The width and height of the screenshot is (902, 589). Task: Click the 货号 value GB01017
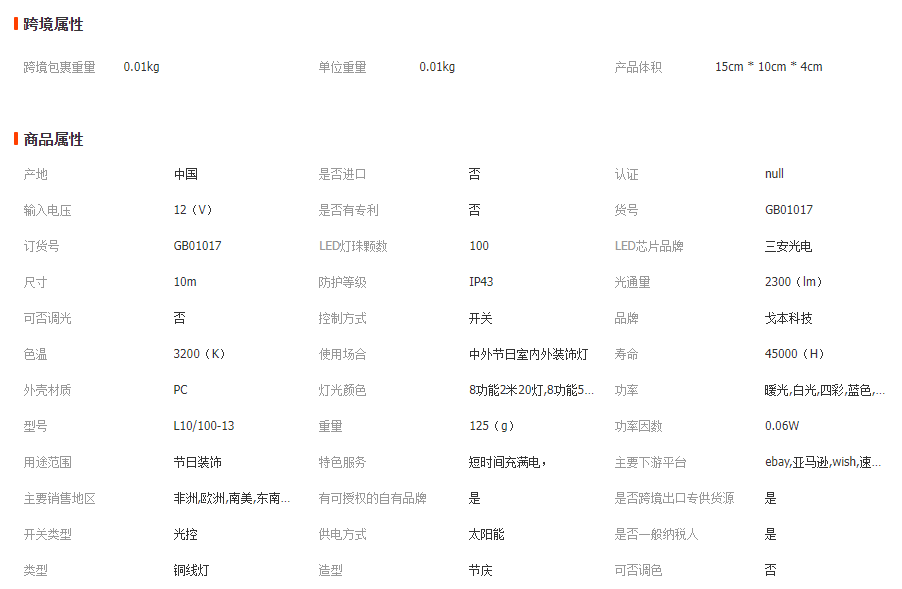pyautogui.click(x=788, y=210)
